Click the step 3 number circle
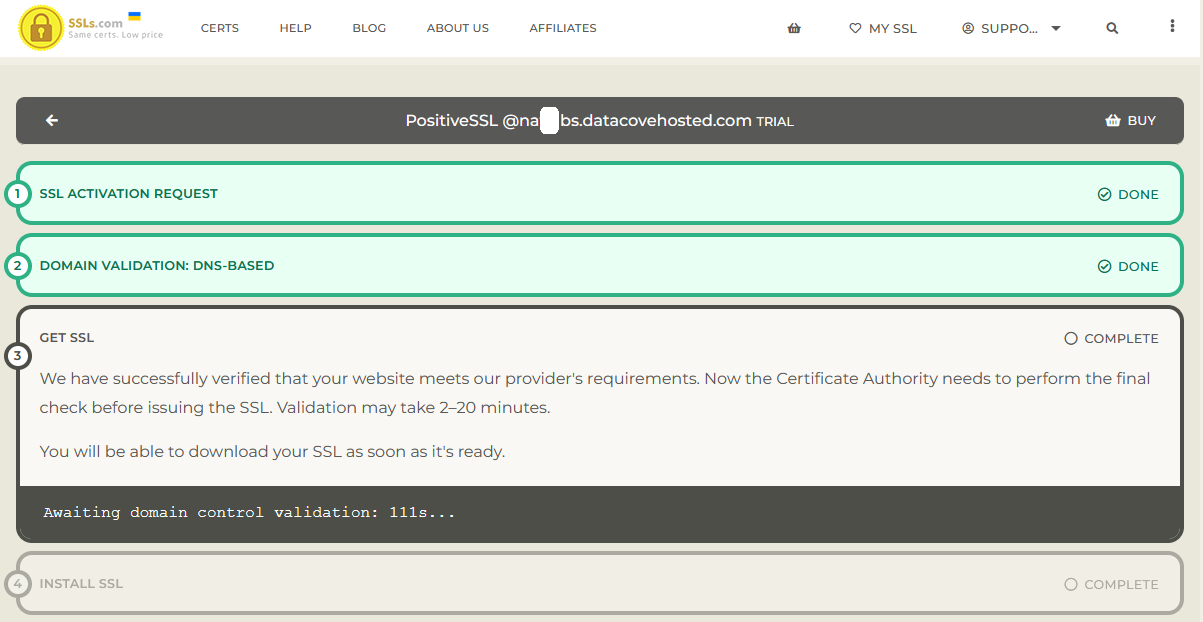Screen dimensions: 1203x622 (x=17, y=356)
